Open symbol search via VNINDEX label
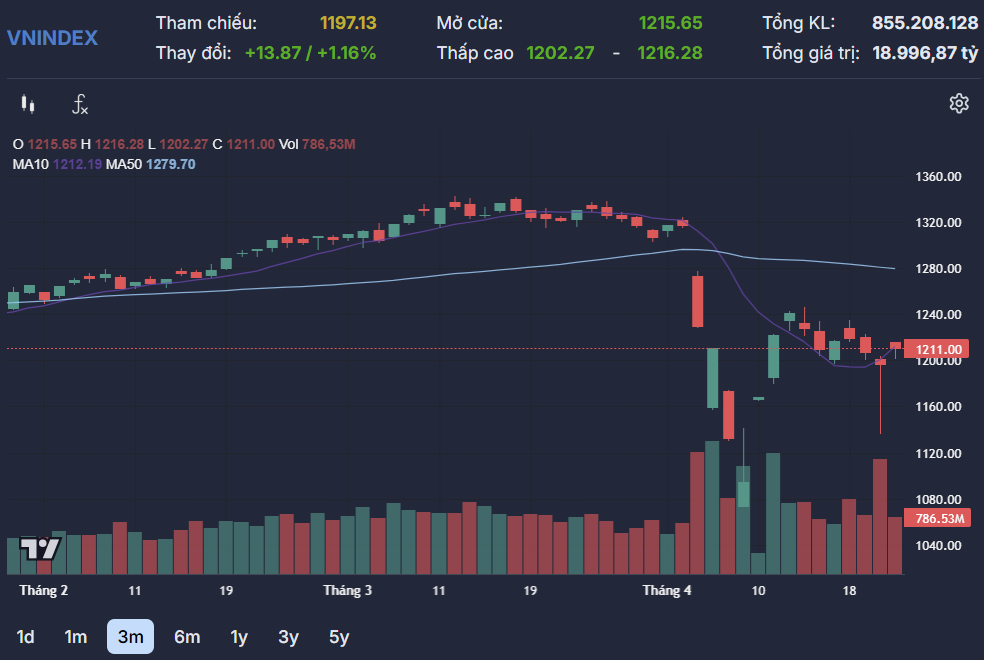This screenshot has width=984, height=660. pos(54,38)
